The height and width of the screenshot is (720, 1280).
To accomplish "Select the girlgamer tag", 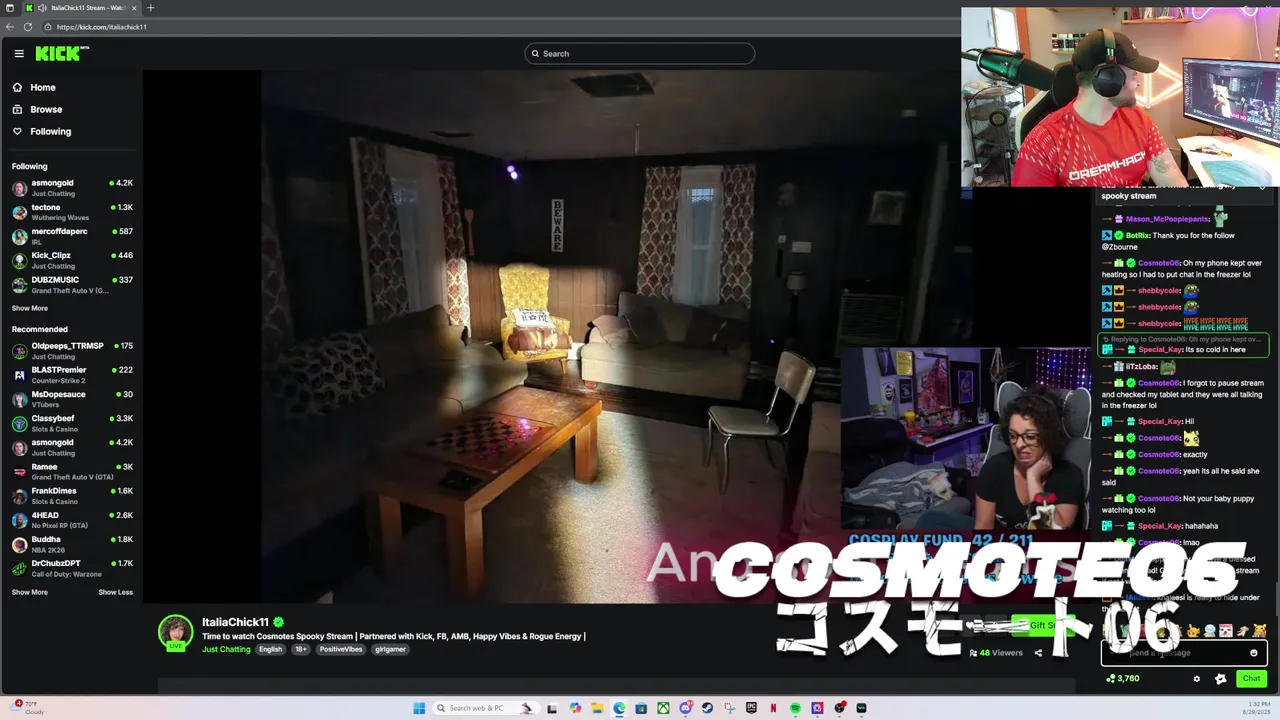I will click(x=390, y=649).
